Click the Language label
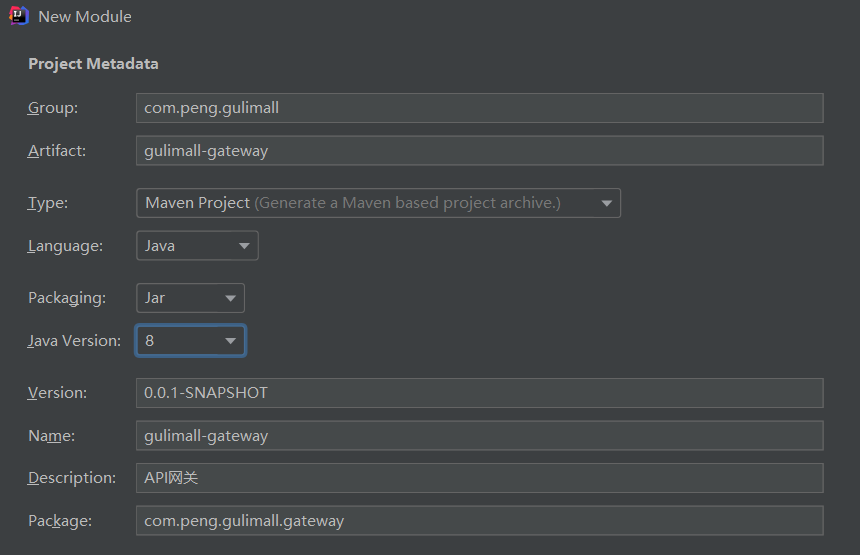This screenshot has height=555, width=860. click(x=65, y=246)
